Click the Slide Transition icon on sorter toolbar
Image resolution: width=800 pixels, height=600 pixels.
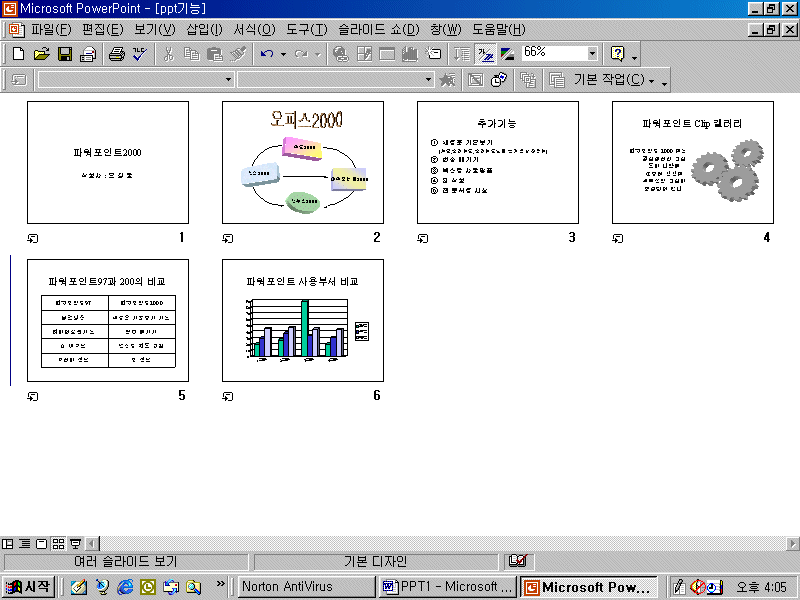[x=19, y=80]
